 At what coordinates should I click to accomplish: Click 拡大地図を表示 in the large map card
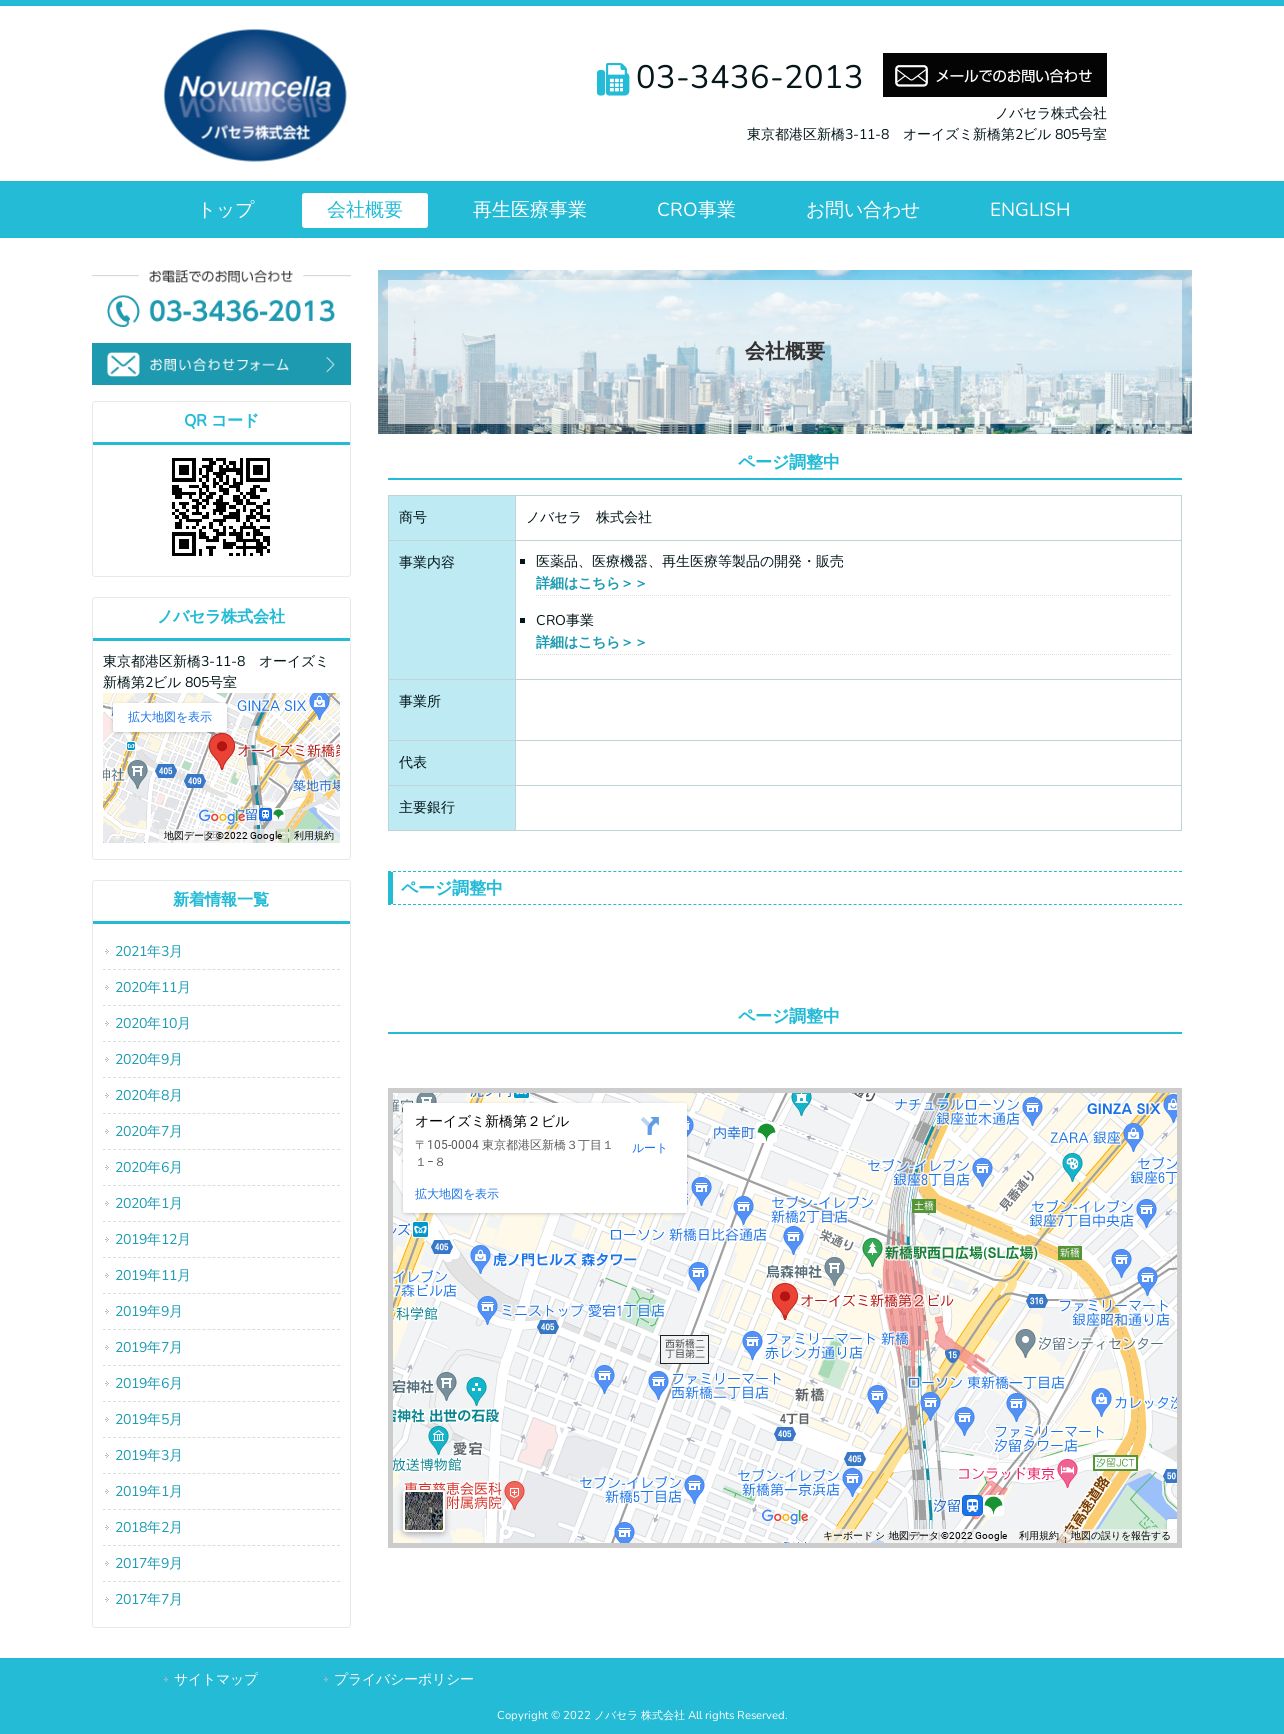(x=457, y=1194)
